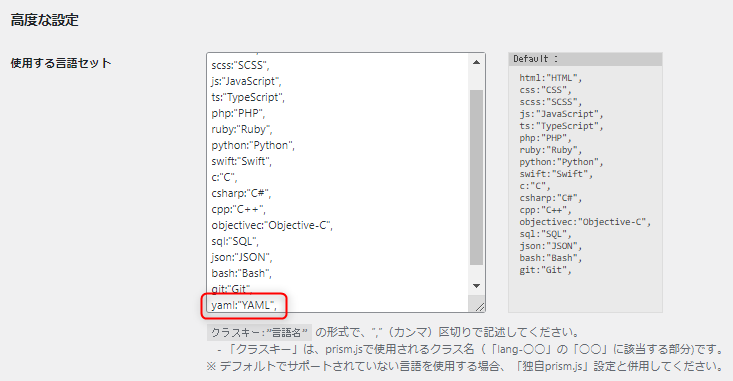Click the c:"C" line in textarea
The height and width of the screenshot is (381, 733).
coord(224,177)
